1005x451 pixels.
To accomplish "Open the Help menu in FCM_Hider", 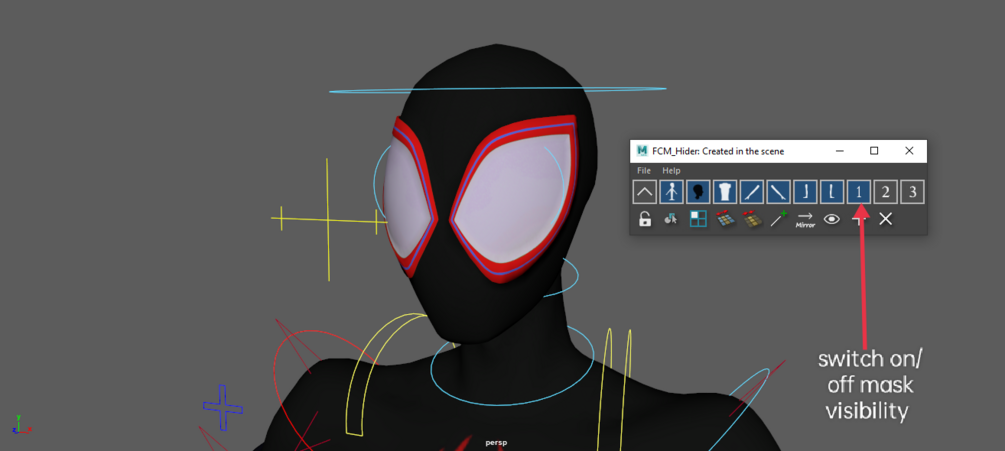I will (x=671, y=171).
